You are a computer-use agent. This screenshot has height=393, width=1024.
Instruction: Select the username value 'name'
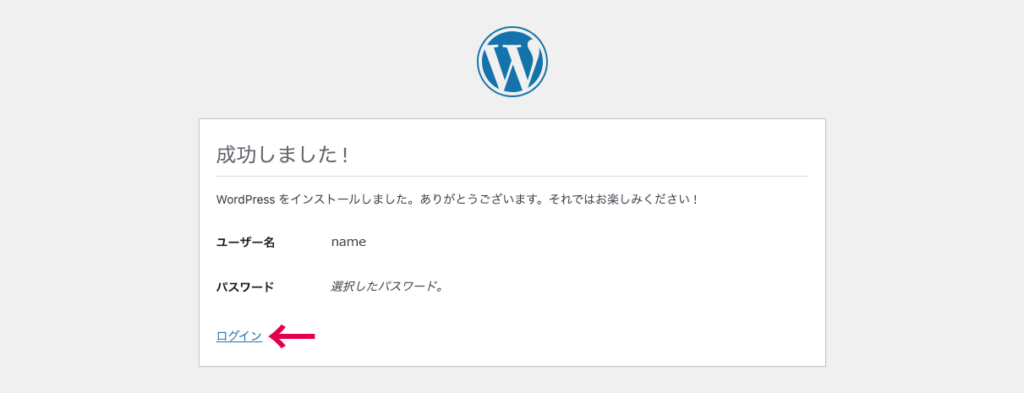click(349, 242)
